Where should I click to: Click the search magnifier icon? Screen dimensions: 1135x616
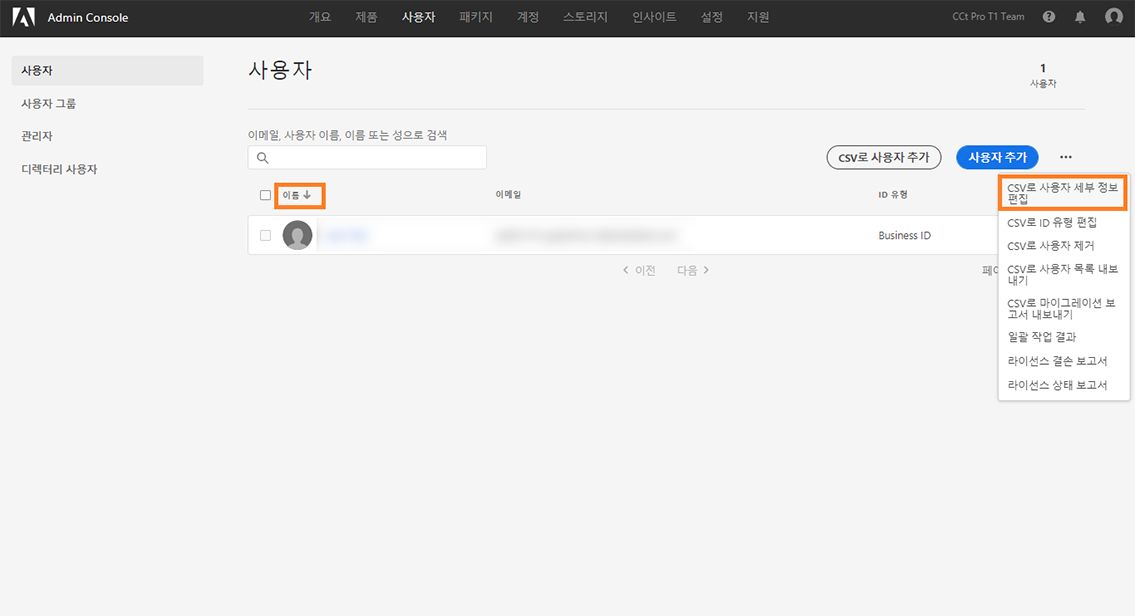pyautogui.click(x=263, y=158)
